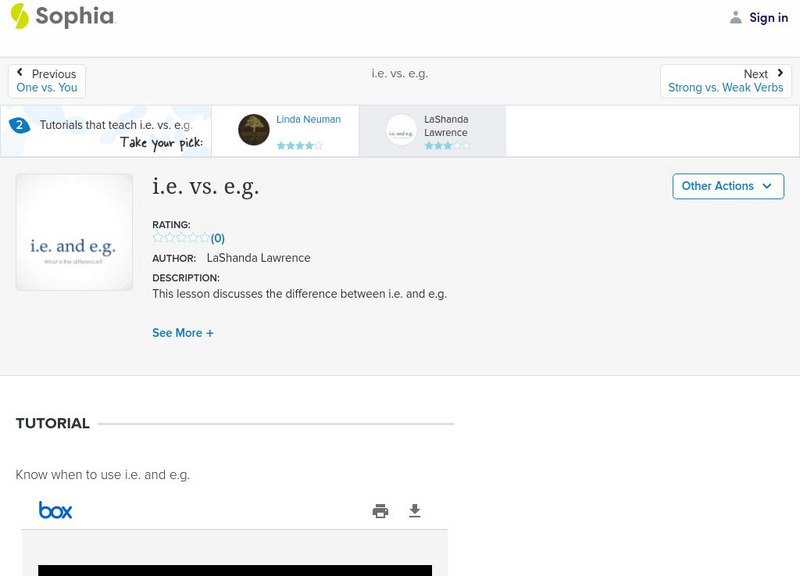Screen dimensions: 800x576
Task: Click the i.e. and e.g. tutorial thumbnail
Action: [74, 232]
